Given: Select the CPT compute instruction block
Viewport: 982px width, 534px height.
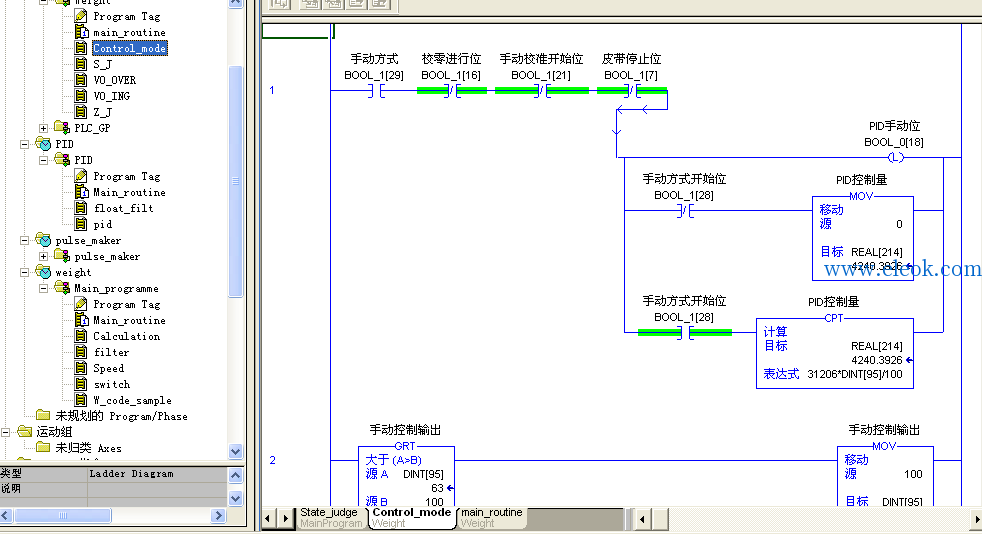Looking at the screenshot, I should (x=835, y=351).
